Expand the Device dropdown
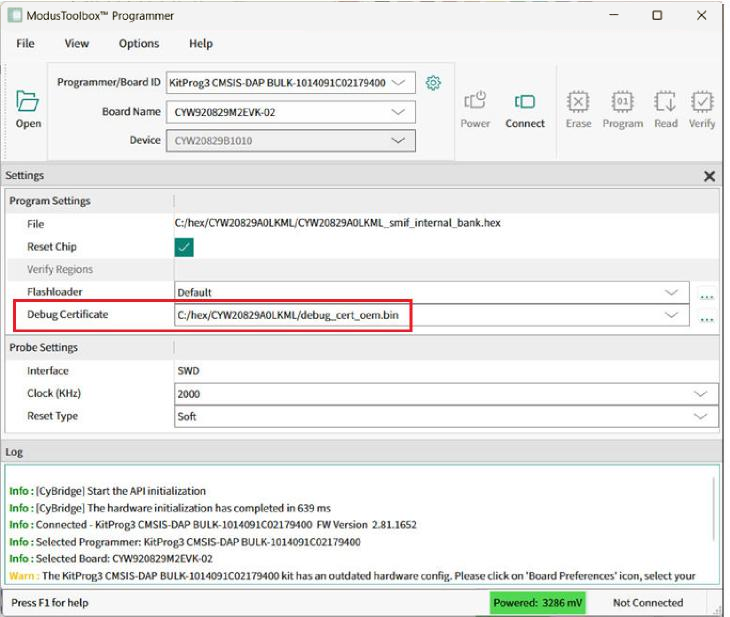Image resolution: width=730 pixels, height=617 pixels. (x=398, y=141)
